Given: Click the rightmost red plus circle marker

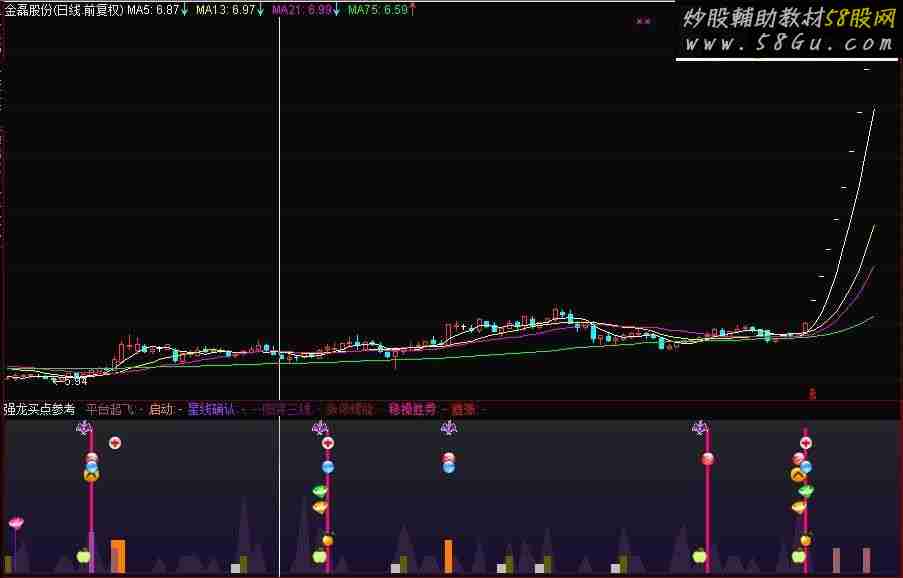Looking at the screenshot, I should coord(806,443).
